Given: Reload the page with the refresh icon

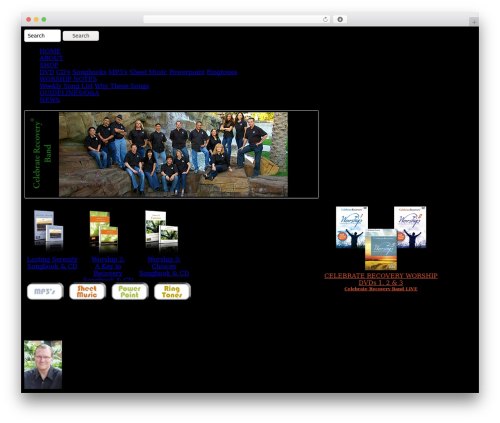Looking at the screenshot, I should click(x=325, y=19).
